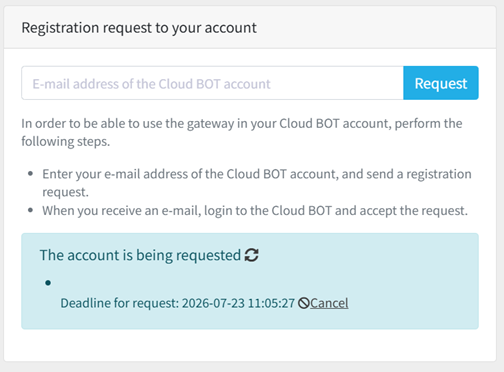Focus the Cloud BOT e-mail address field
This screenshot has width=504, height=372.
pos(212,83)
